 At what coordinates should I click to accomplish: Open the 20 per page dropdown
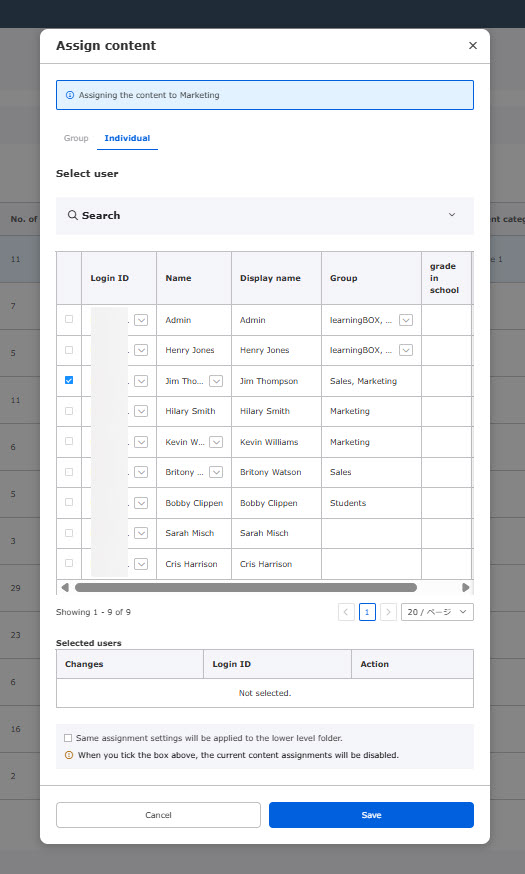click(x=438, y=612)
